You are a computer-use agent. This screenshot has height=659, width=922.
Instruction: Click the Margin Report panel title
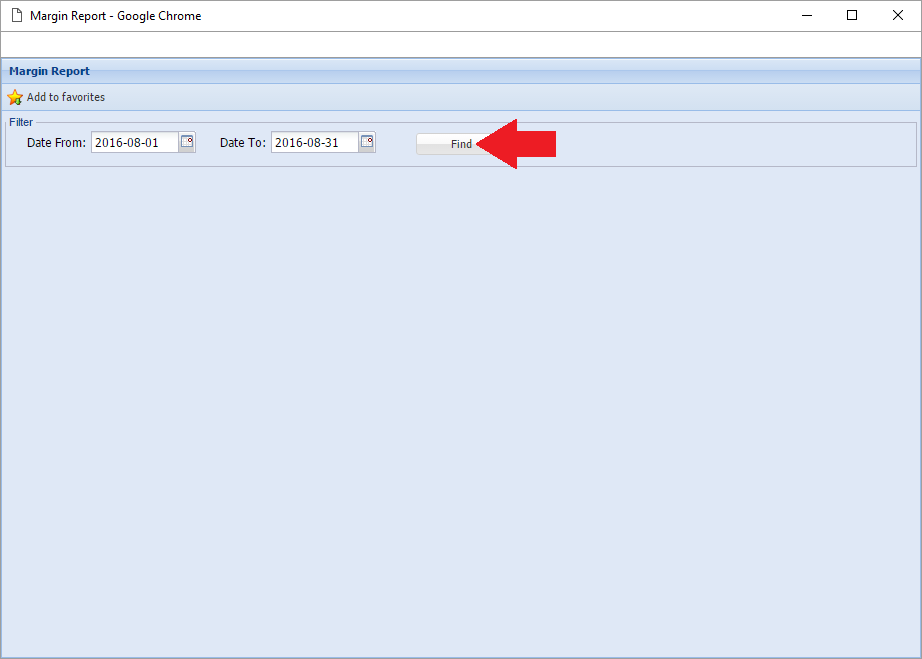[49, 71]
